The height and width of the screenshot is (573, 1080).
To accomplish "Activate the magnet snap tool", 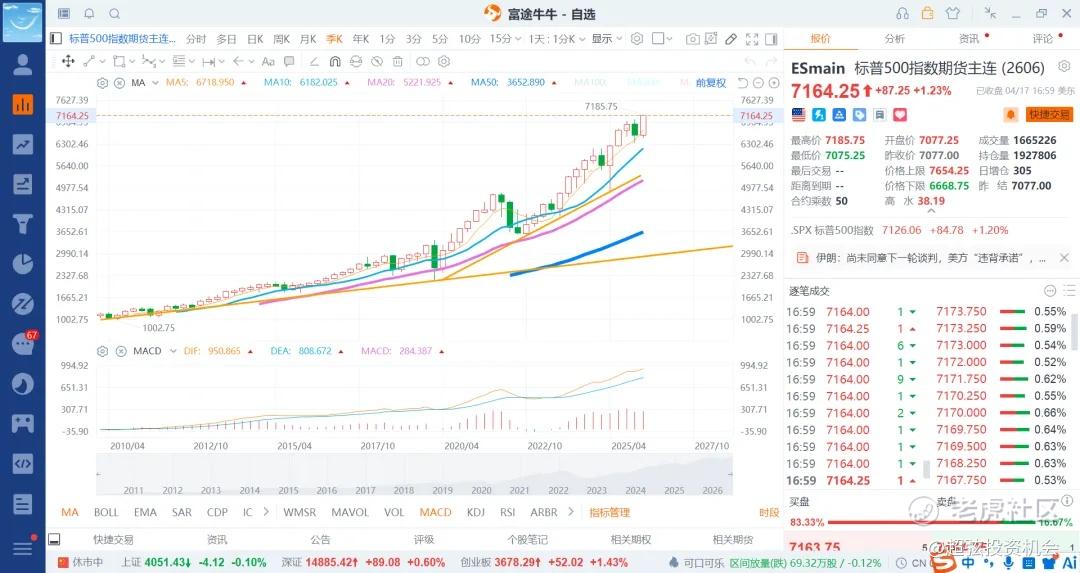I will [335, 61].
